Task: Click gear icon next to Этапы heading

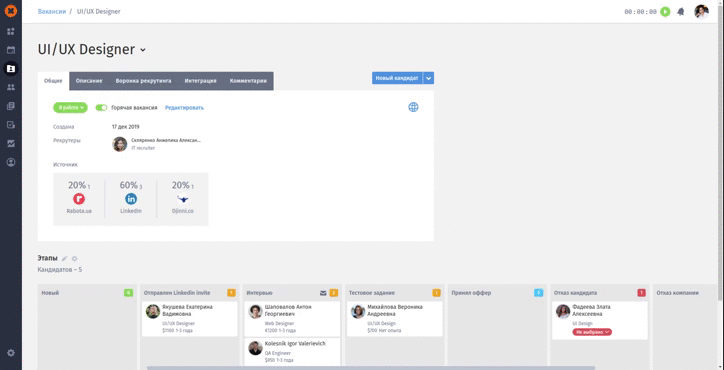Action: coord(74,259)
